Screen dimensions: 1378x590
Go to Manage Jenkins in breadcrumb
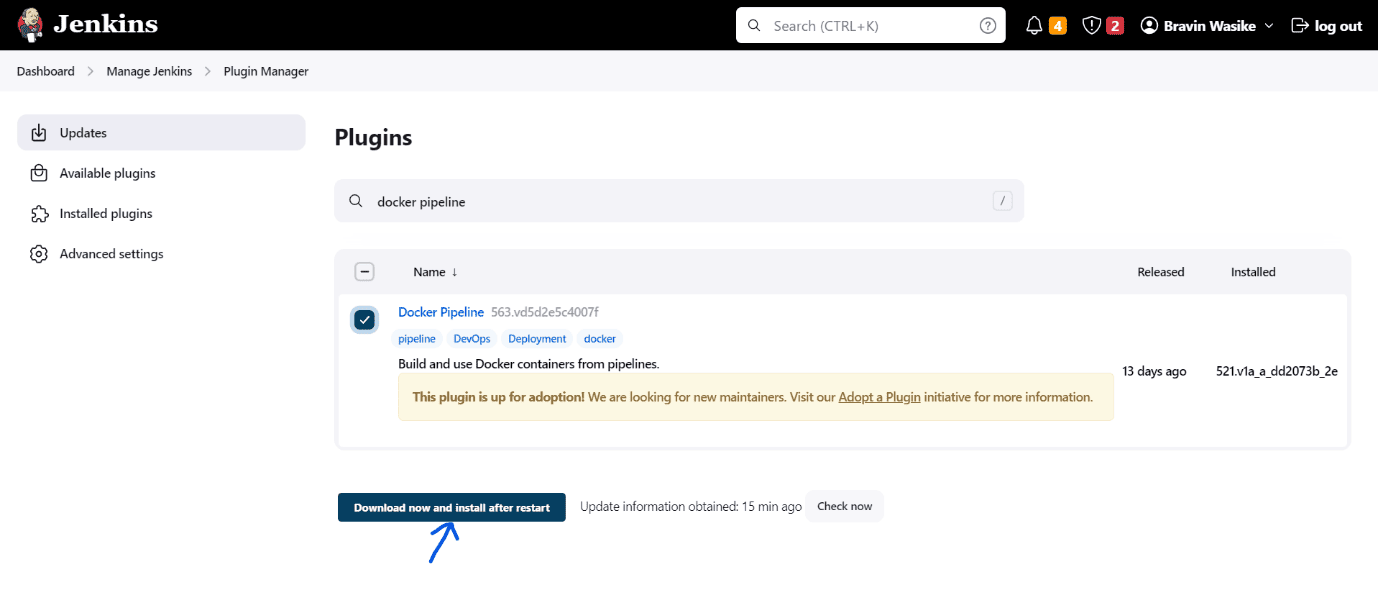[x=149, y=72]
